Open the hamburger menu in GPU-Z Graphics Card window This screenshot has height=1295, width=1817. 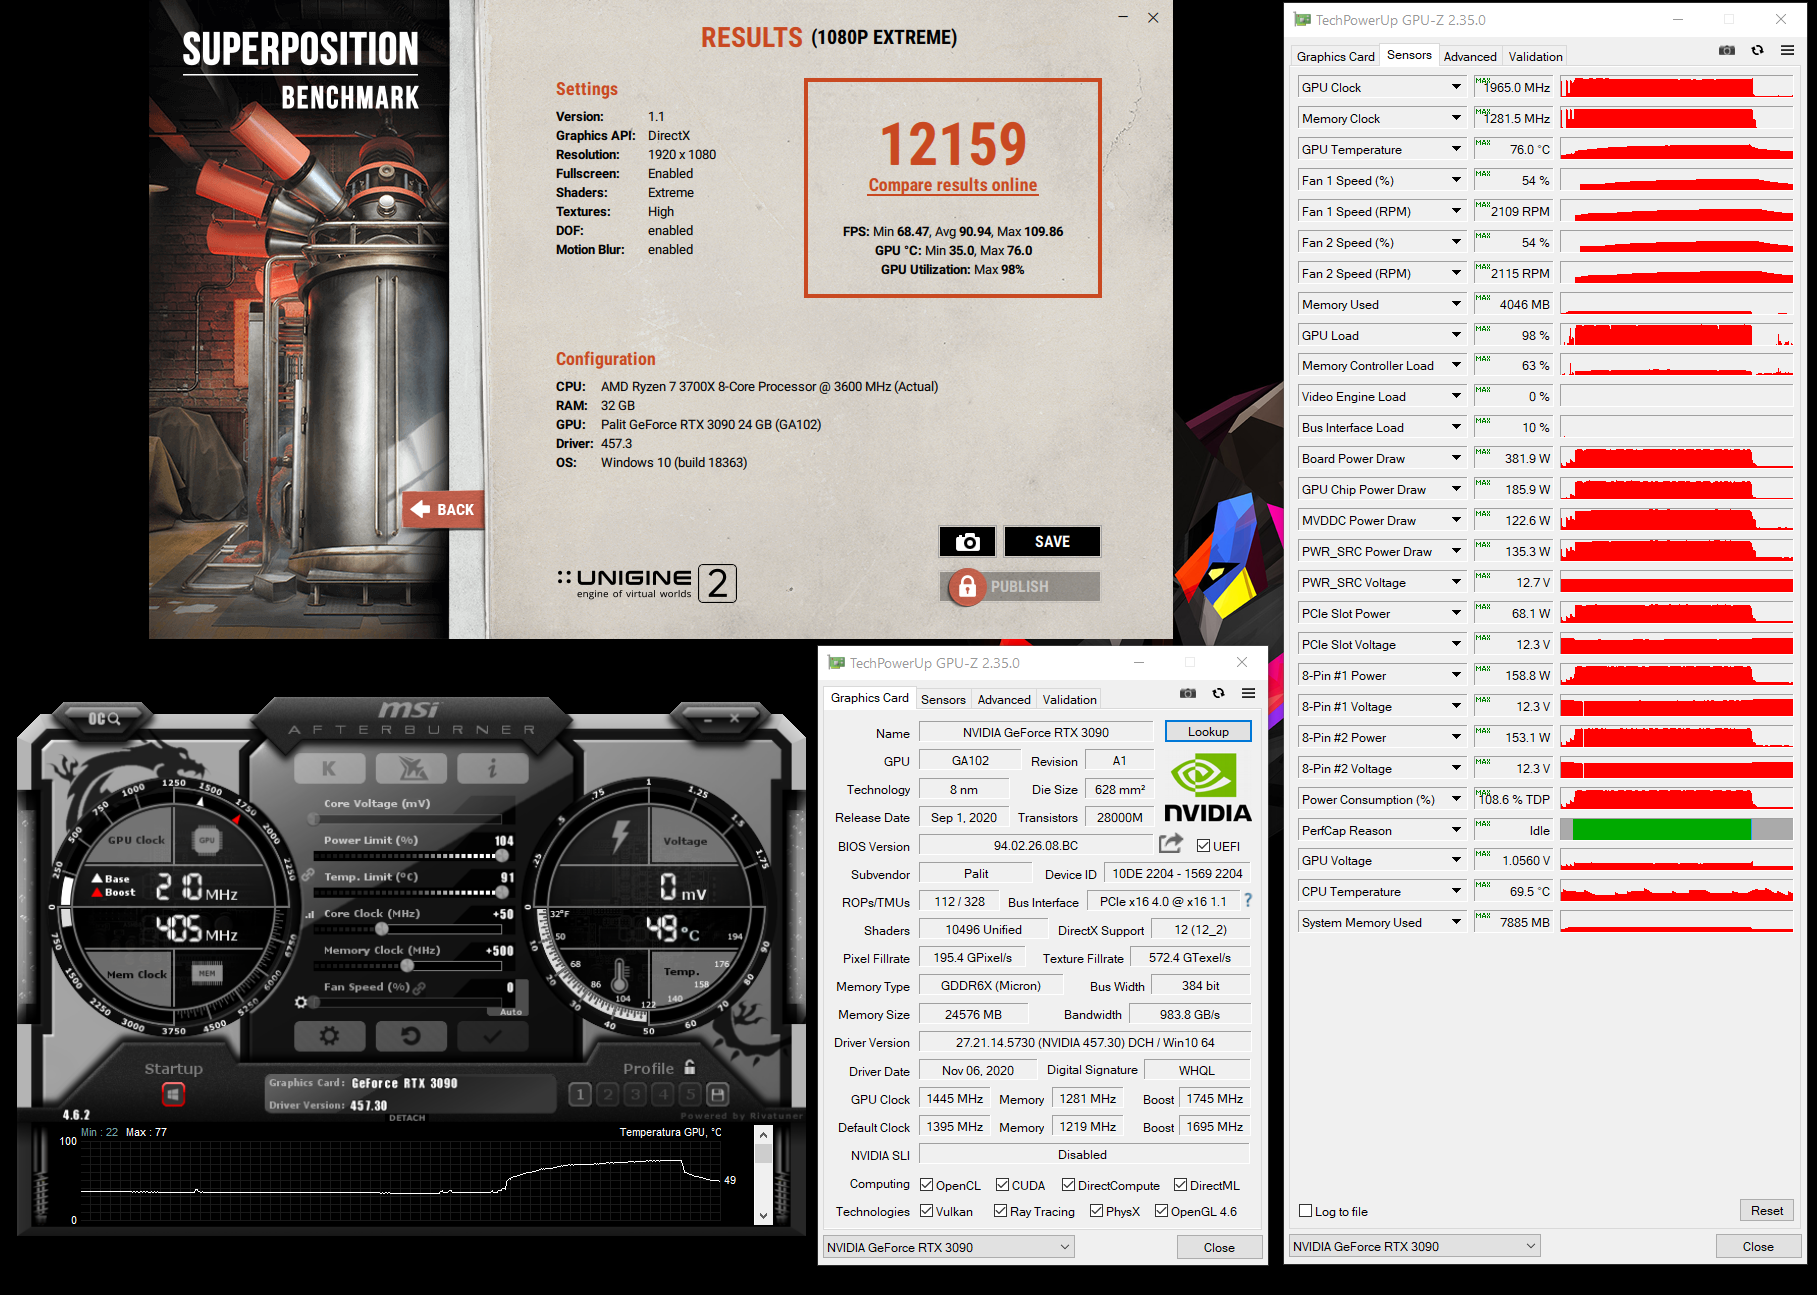tap(1248, 693)
